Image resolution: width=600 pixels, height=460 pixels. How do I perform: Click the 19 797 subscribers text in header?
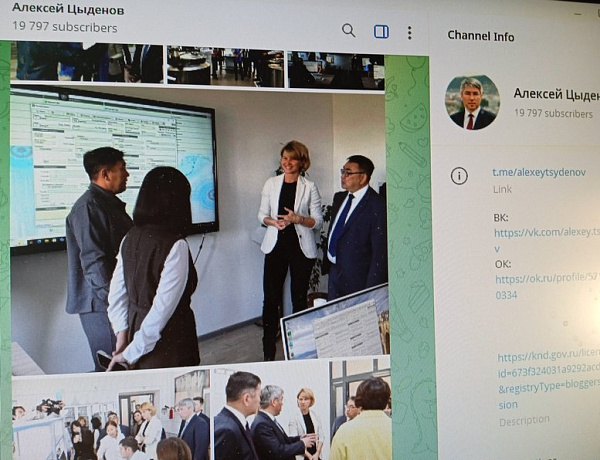point(65,27)
